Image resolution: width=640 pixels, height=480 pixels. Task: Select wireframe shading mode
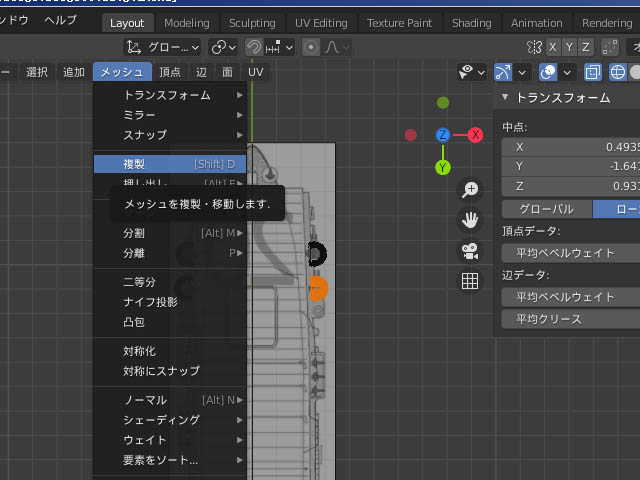(x=618, y=73)
